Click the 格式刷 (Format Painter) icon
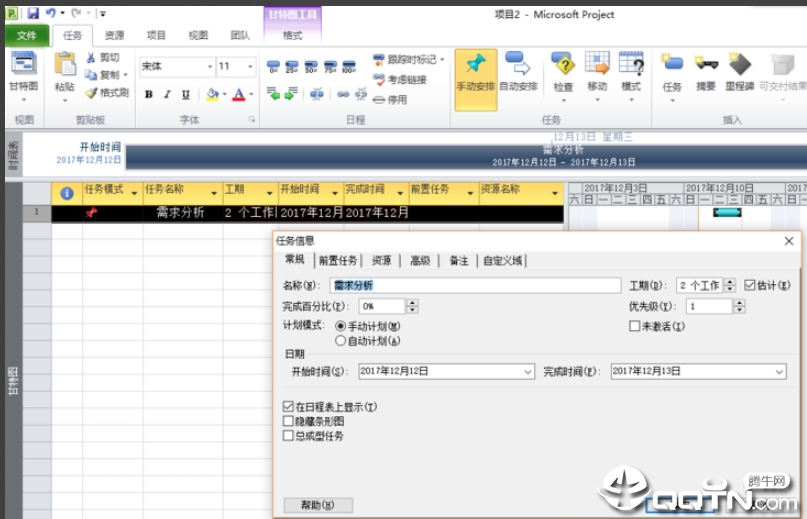This screenshot has width=807, height=519. 92,92
